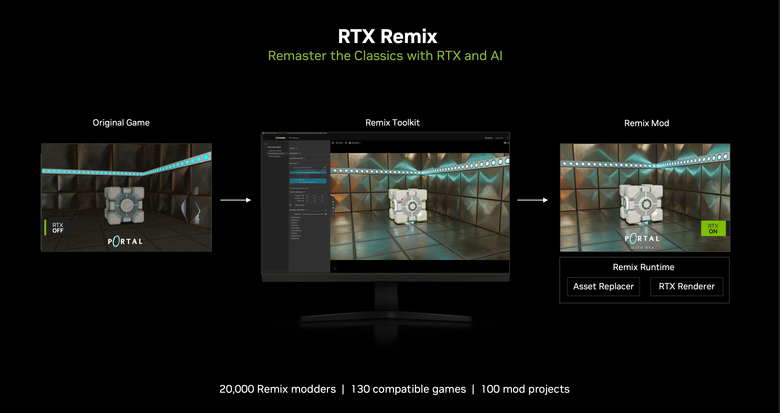The width and height of the screenshot is (780, 413).
Task: Click the '100 mod projects' text
Action: pos(525,389)
